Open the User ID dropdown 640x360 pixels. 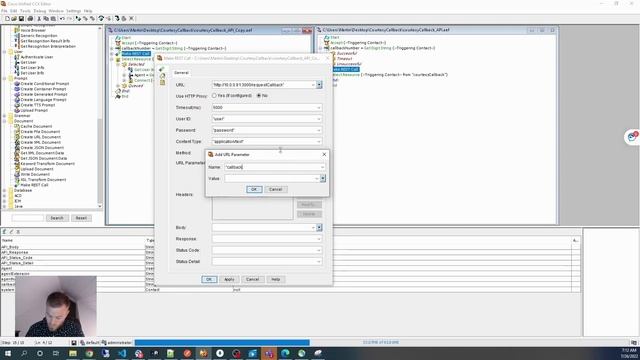click(319, 119)
